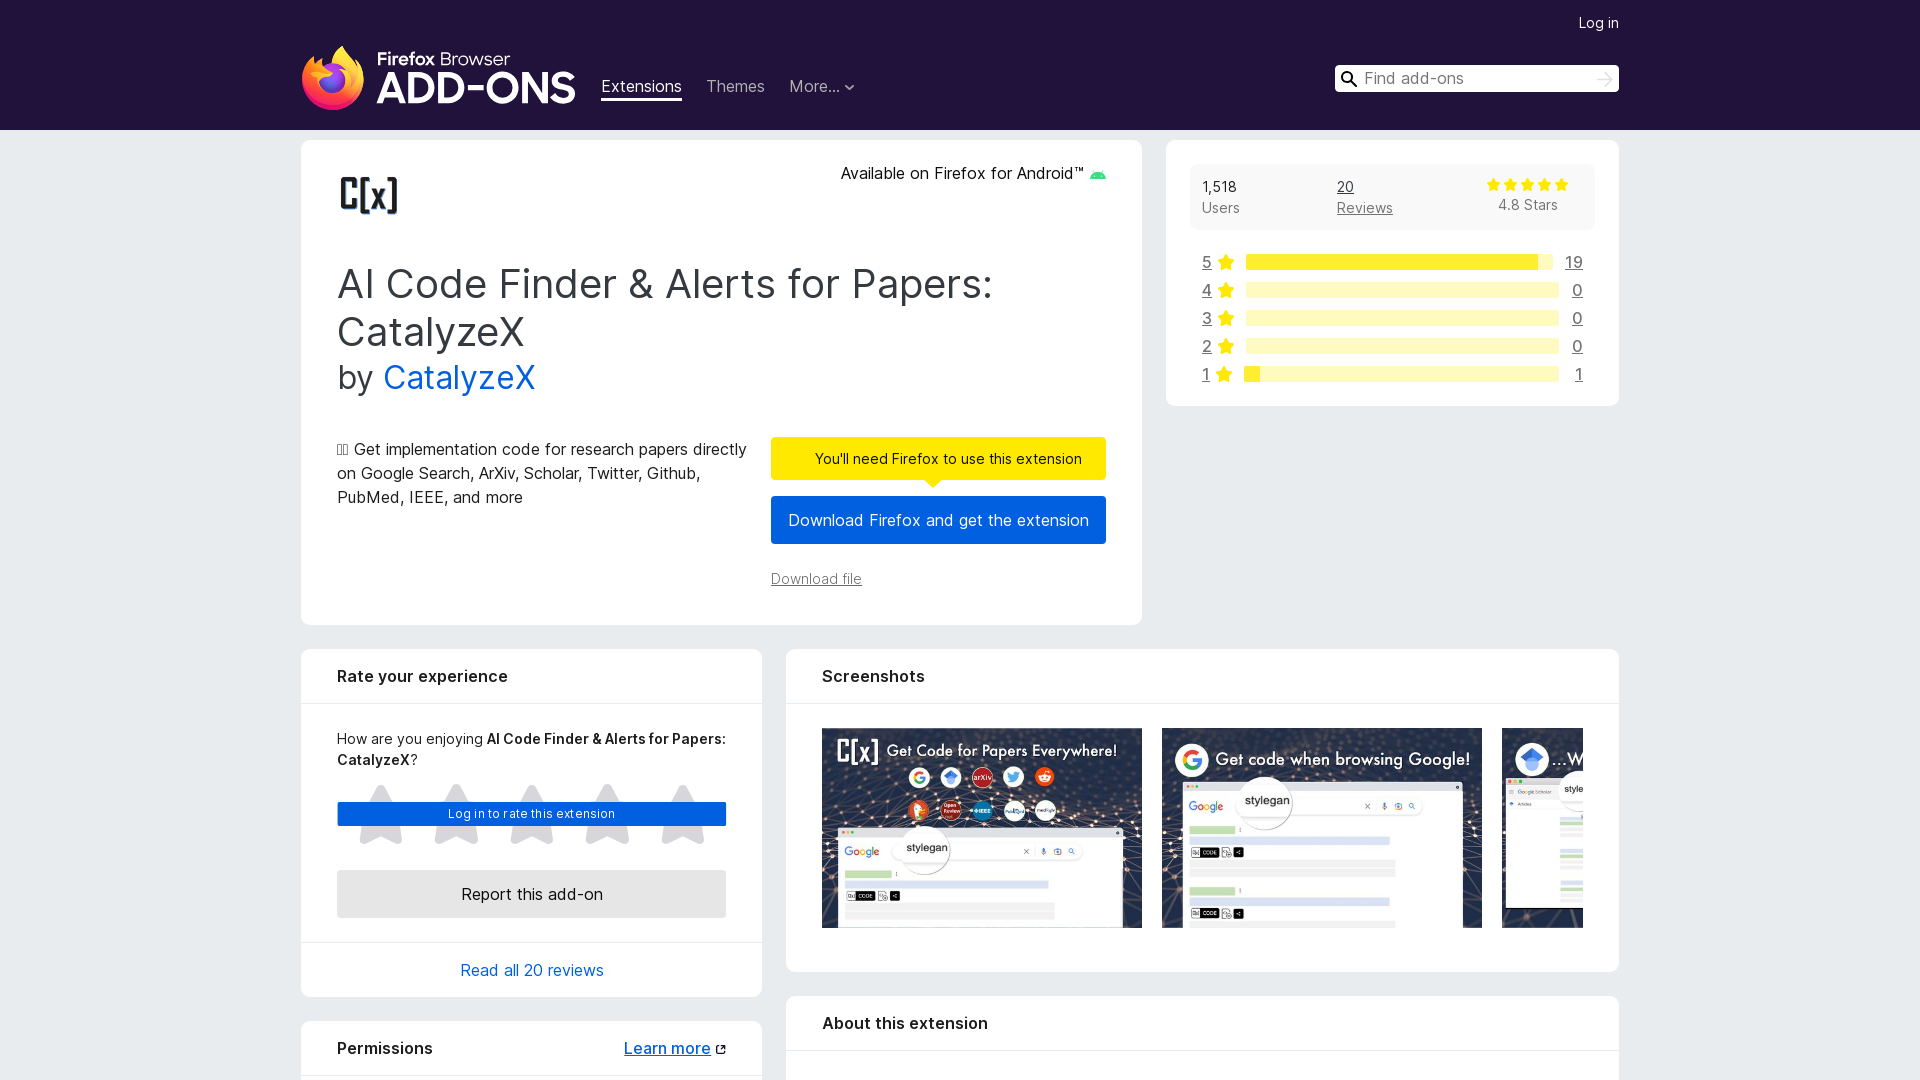Click the star icon beside rating 3
1920x1080 pixels.
[1226, 318]
